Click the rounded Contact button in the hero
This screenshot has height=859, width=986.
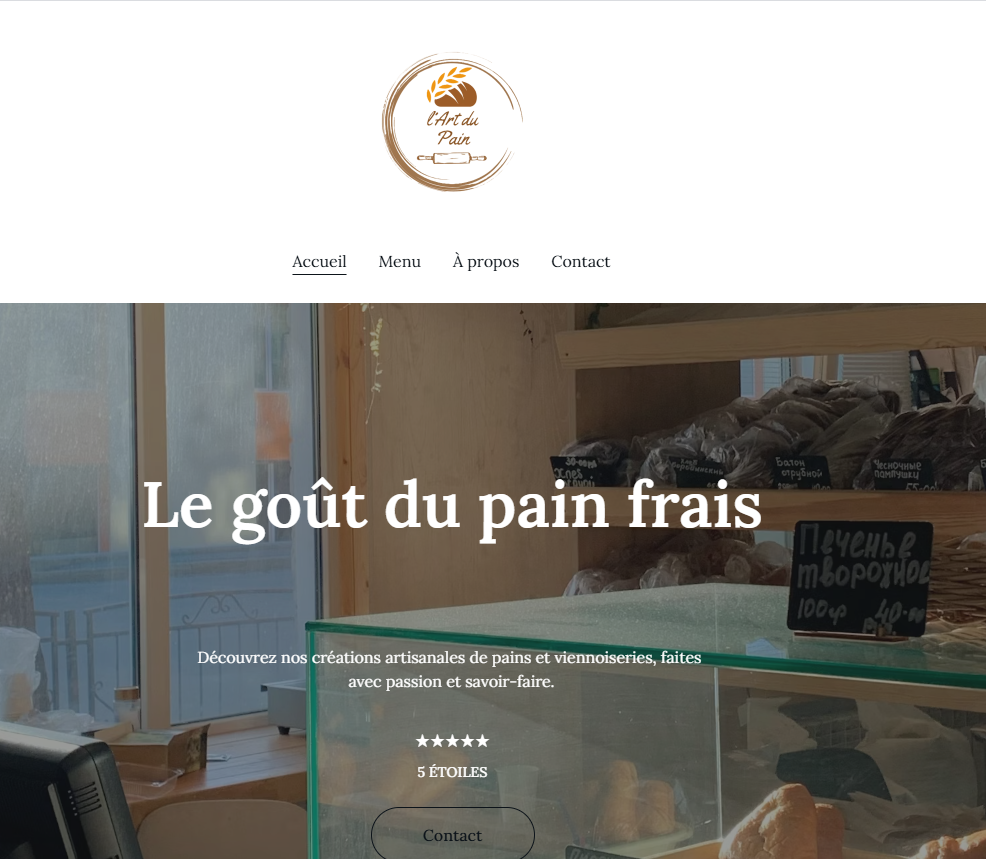click(x=453, y=835)
